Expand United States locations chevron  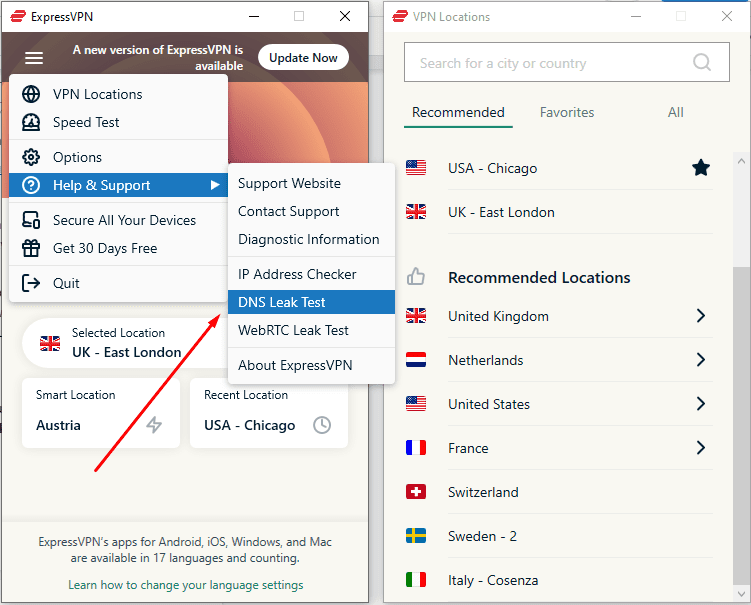click(x=701, y=404)
